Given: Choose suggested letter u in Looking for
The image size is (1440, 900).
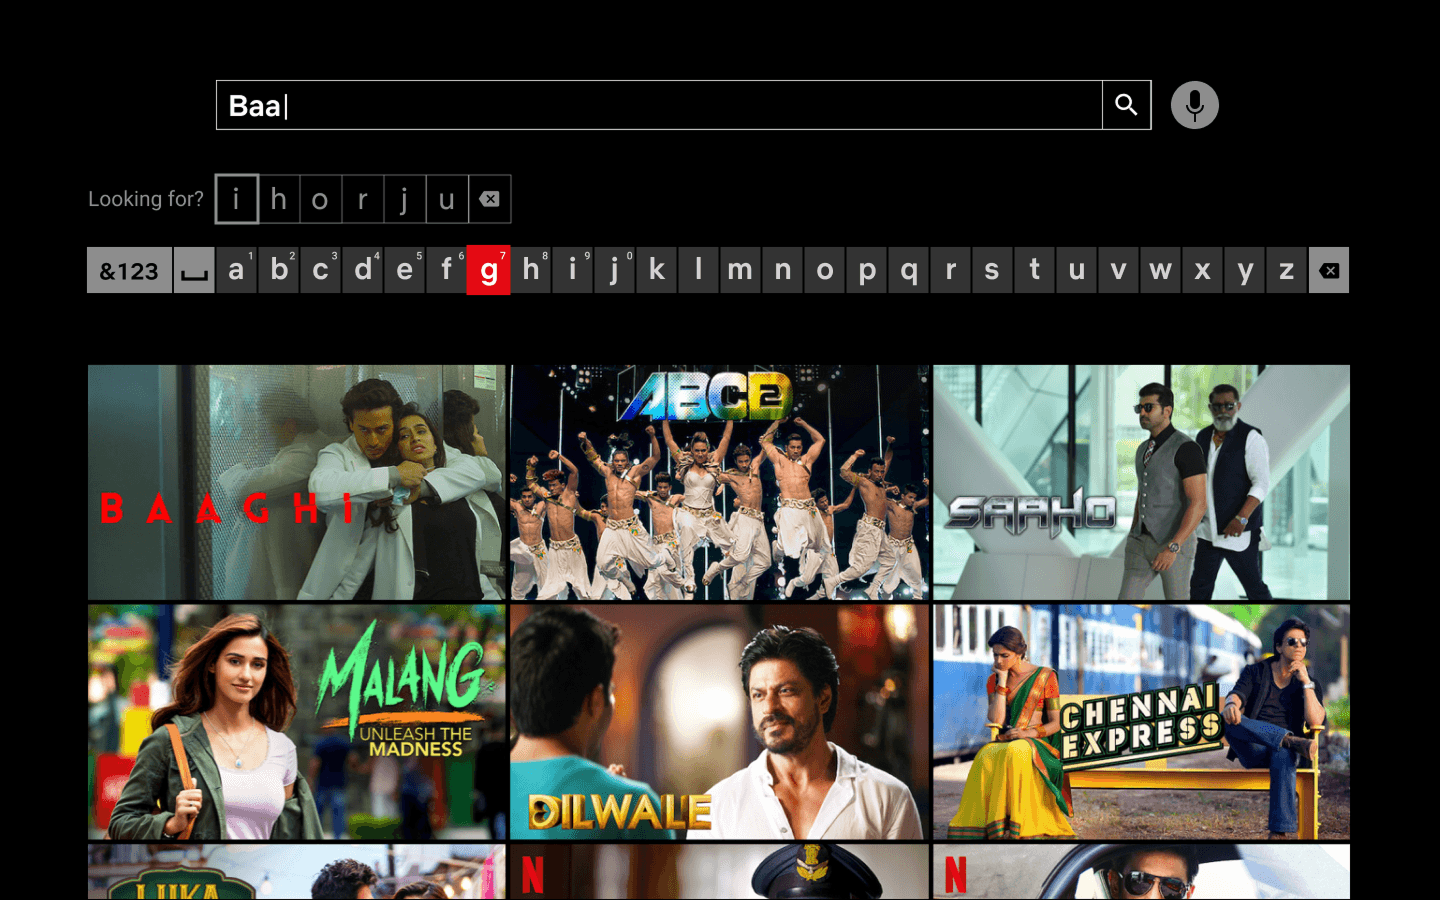Looking at the screenshot, I should point(447,199).
